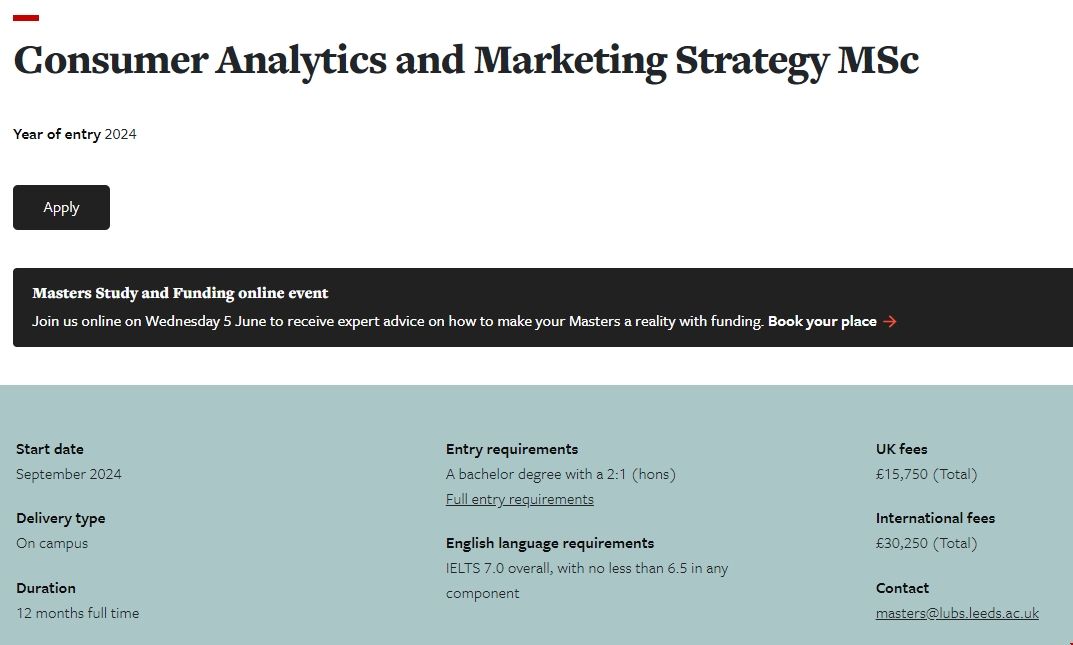The image size is (1073, 645).
Task: Click the red arrow beside Book your place
Action: [x=890, y=322]
